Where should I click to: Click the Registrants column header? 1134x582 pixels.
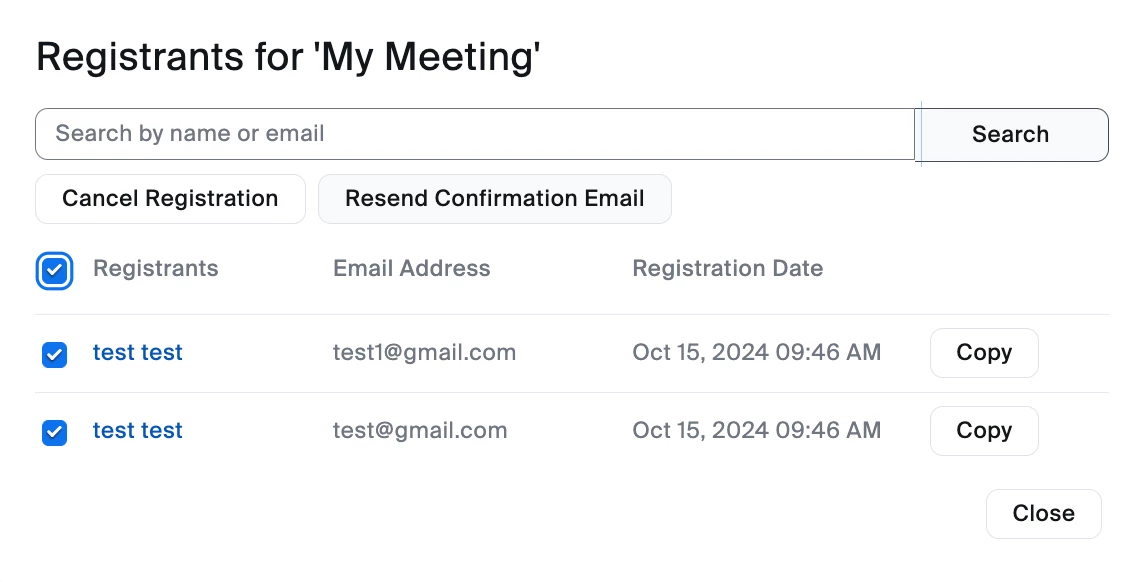pyautogui.click(x=155, y=269)
